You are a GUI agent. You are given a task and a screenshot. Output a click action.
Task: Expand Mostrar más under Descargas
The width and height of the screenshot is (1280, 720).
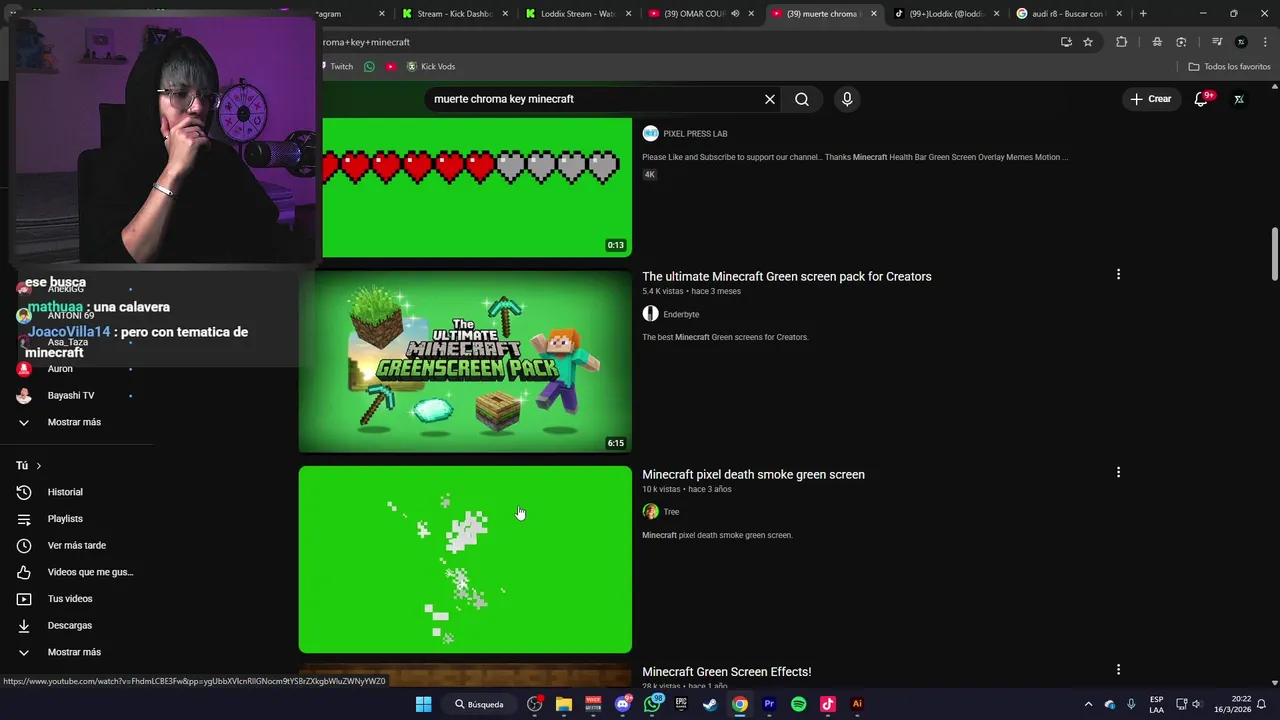coord(74,652)
